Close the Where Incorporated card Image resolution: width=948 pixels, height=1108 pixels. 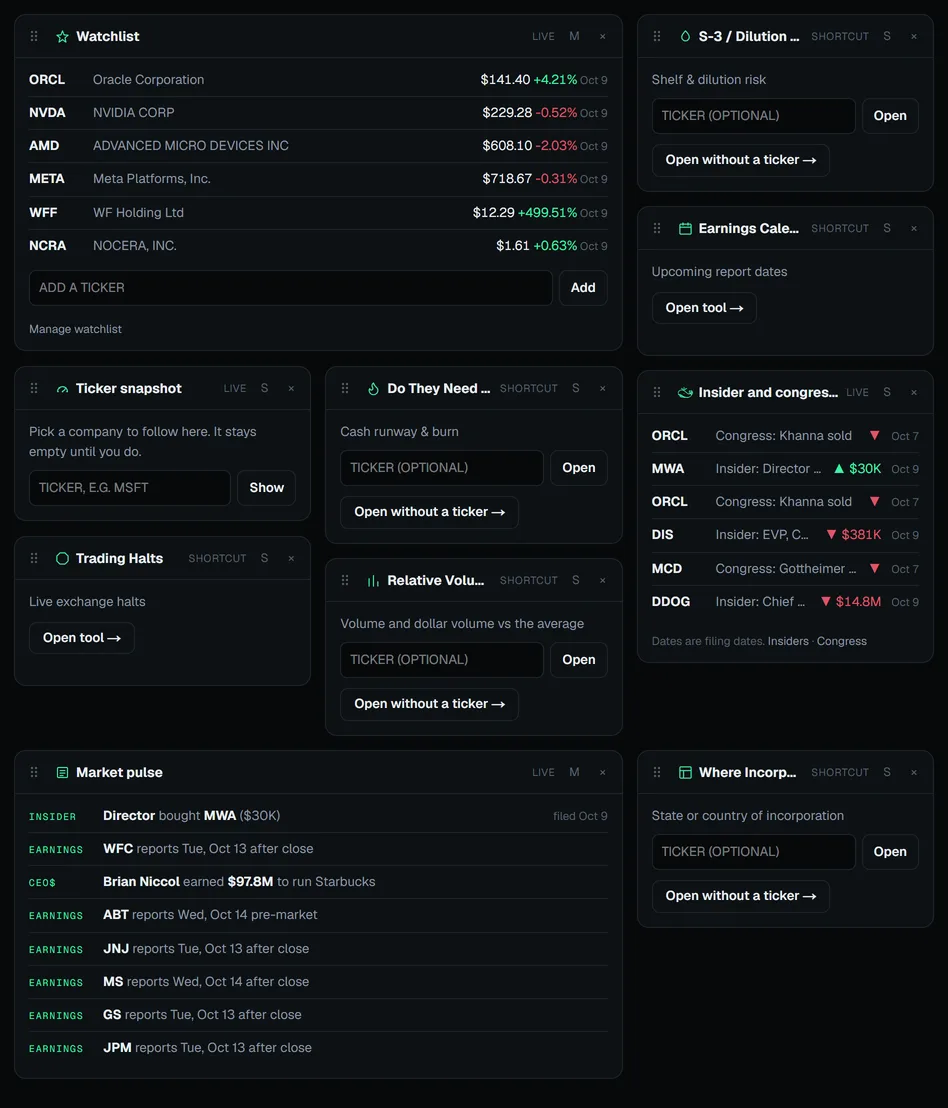913,772
